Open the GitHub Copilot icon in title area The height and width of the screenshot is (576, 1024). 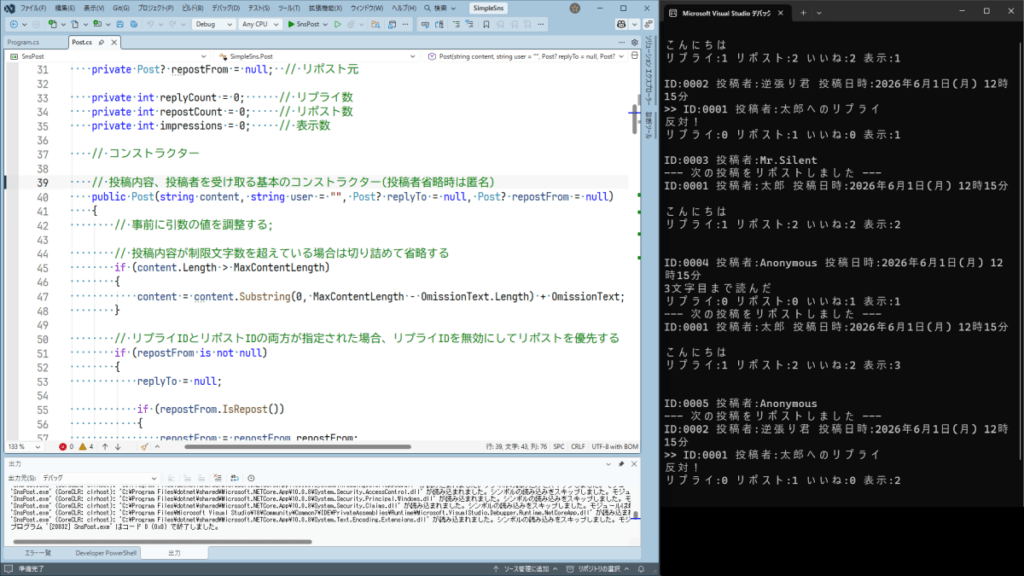click(x=621, y=24)
